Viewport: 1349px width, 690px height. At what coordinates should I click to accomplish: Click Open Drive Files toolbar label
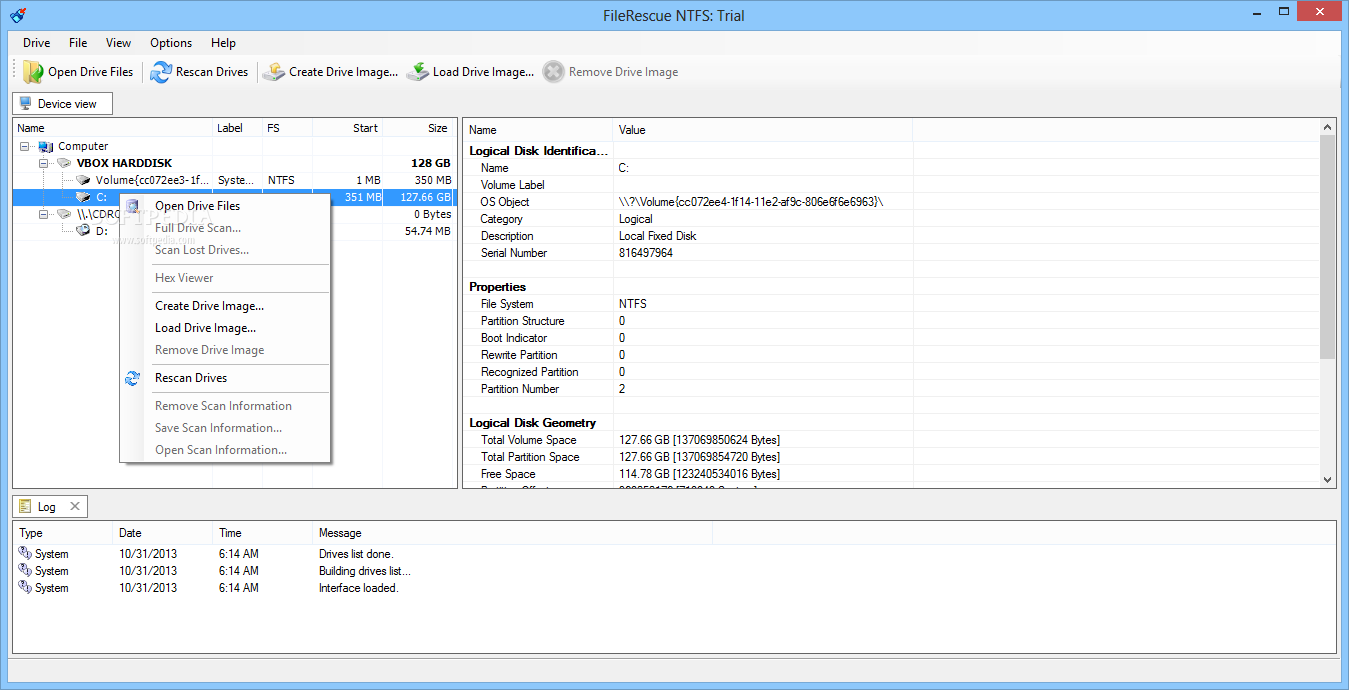pos(91,72)
